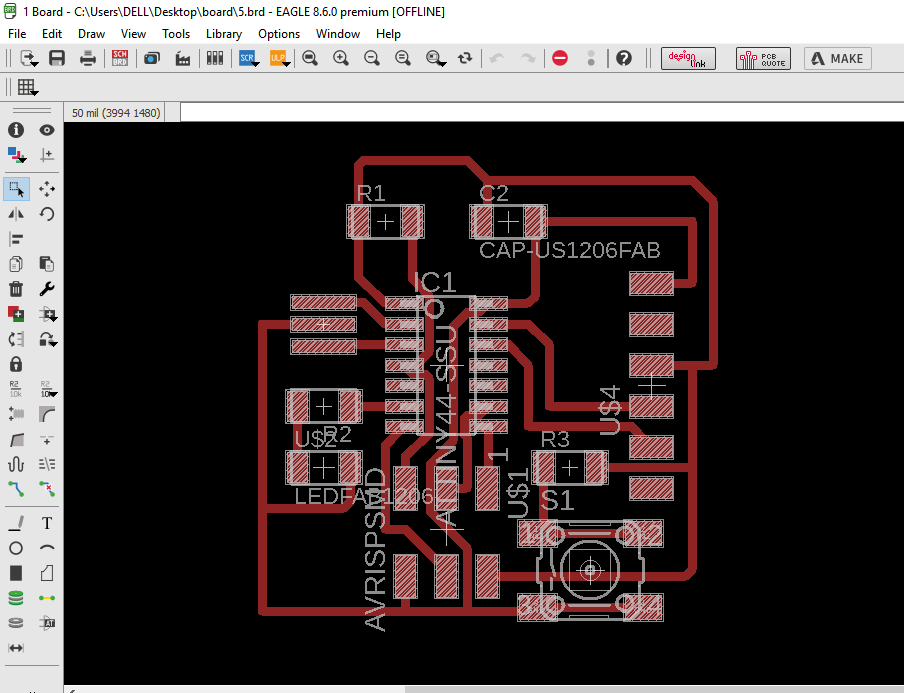Screen dimensions: 904x693
Task: Expand the zoom select dropdown
Action: click(x=442, y=63)
